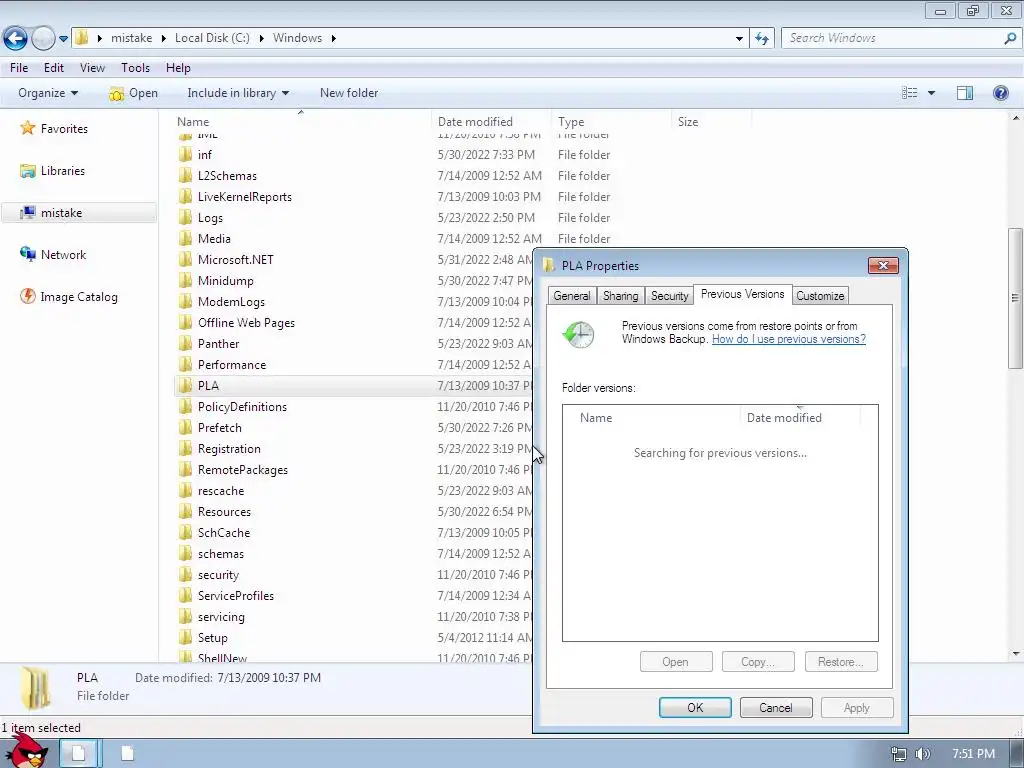Click the folder icon in the address bar
This screenshot has width=1024, height=768.
pos(82,38)
